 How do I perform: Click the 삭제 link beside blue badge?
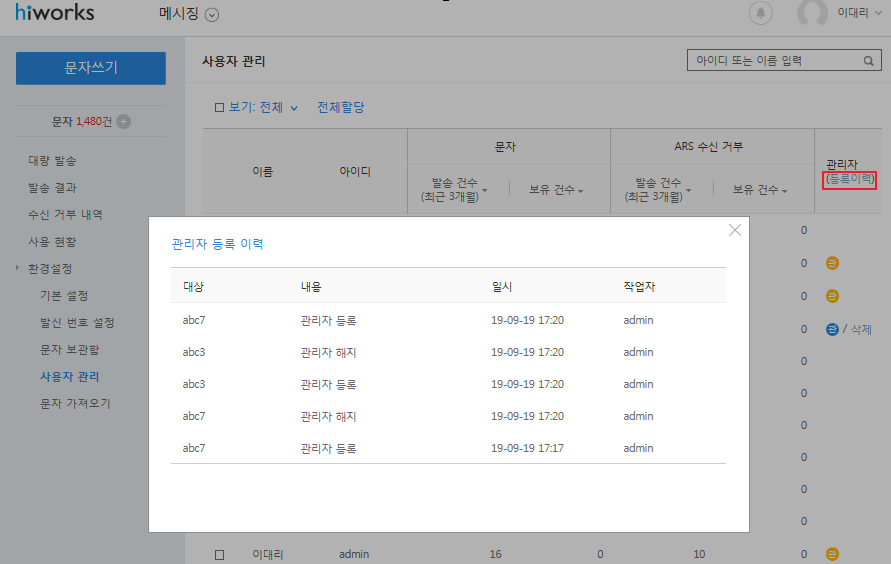click(862, 329)
